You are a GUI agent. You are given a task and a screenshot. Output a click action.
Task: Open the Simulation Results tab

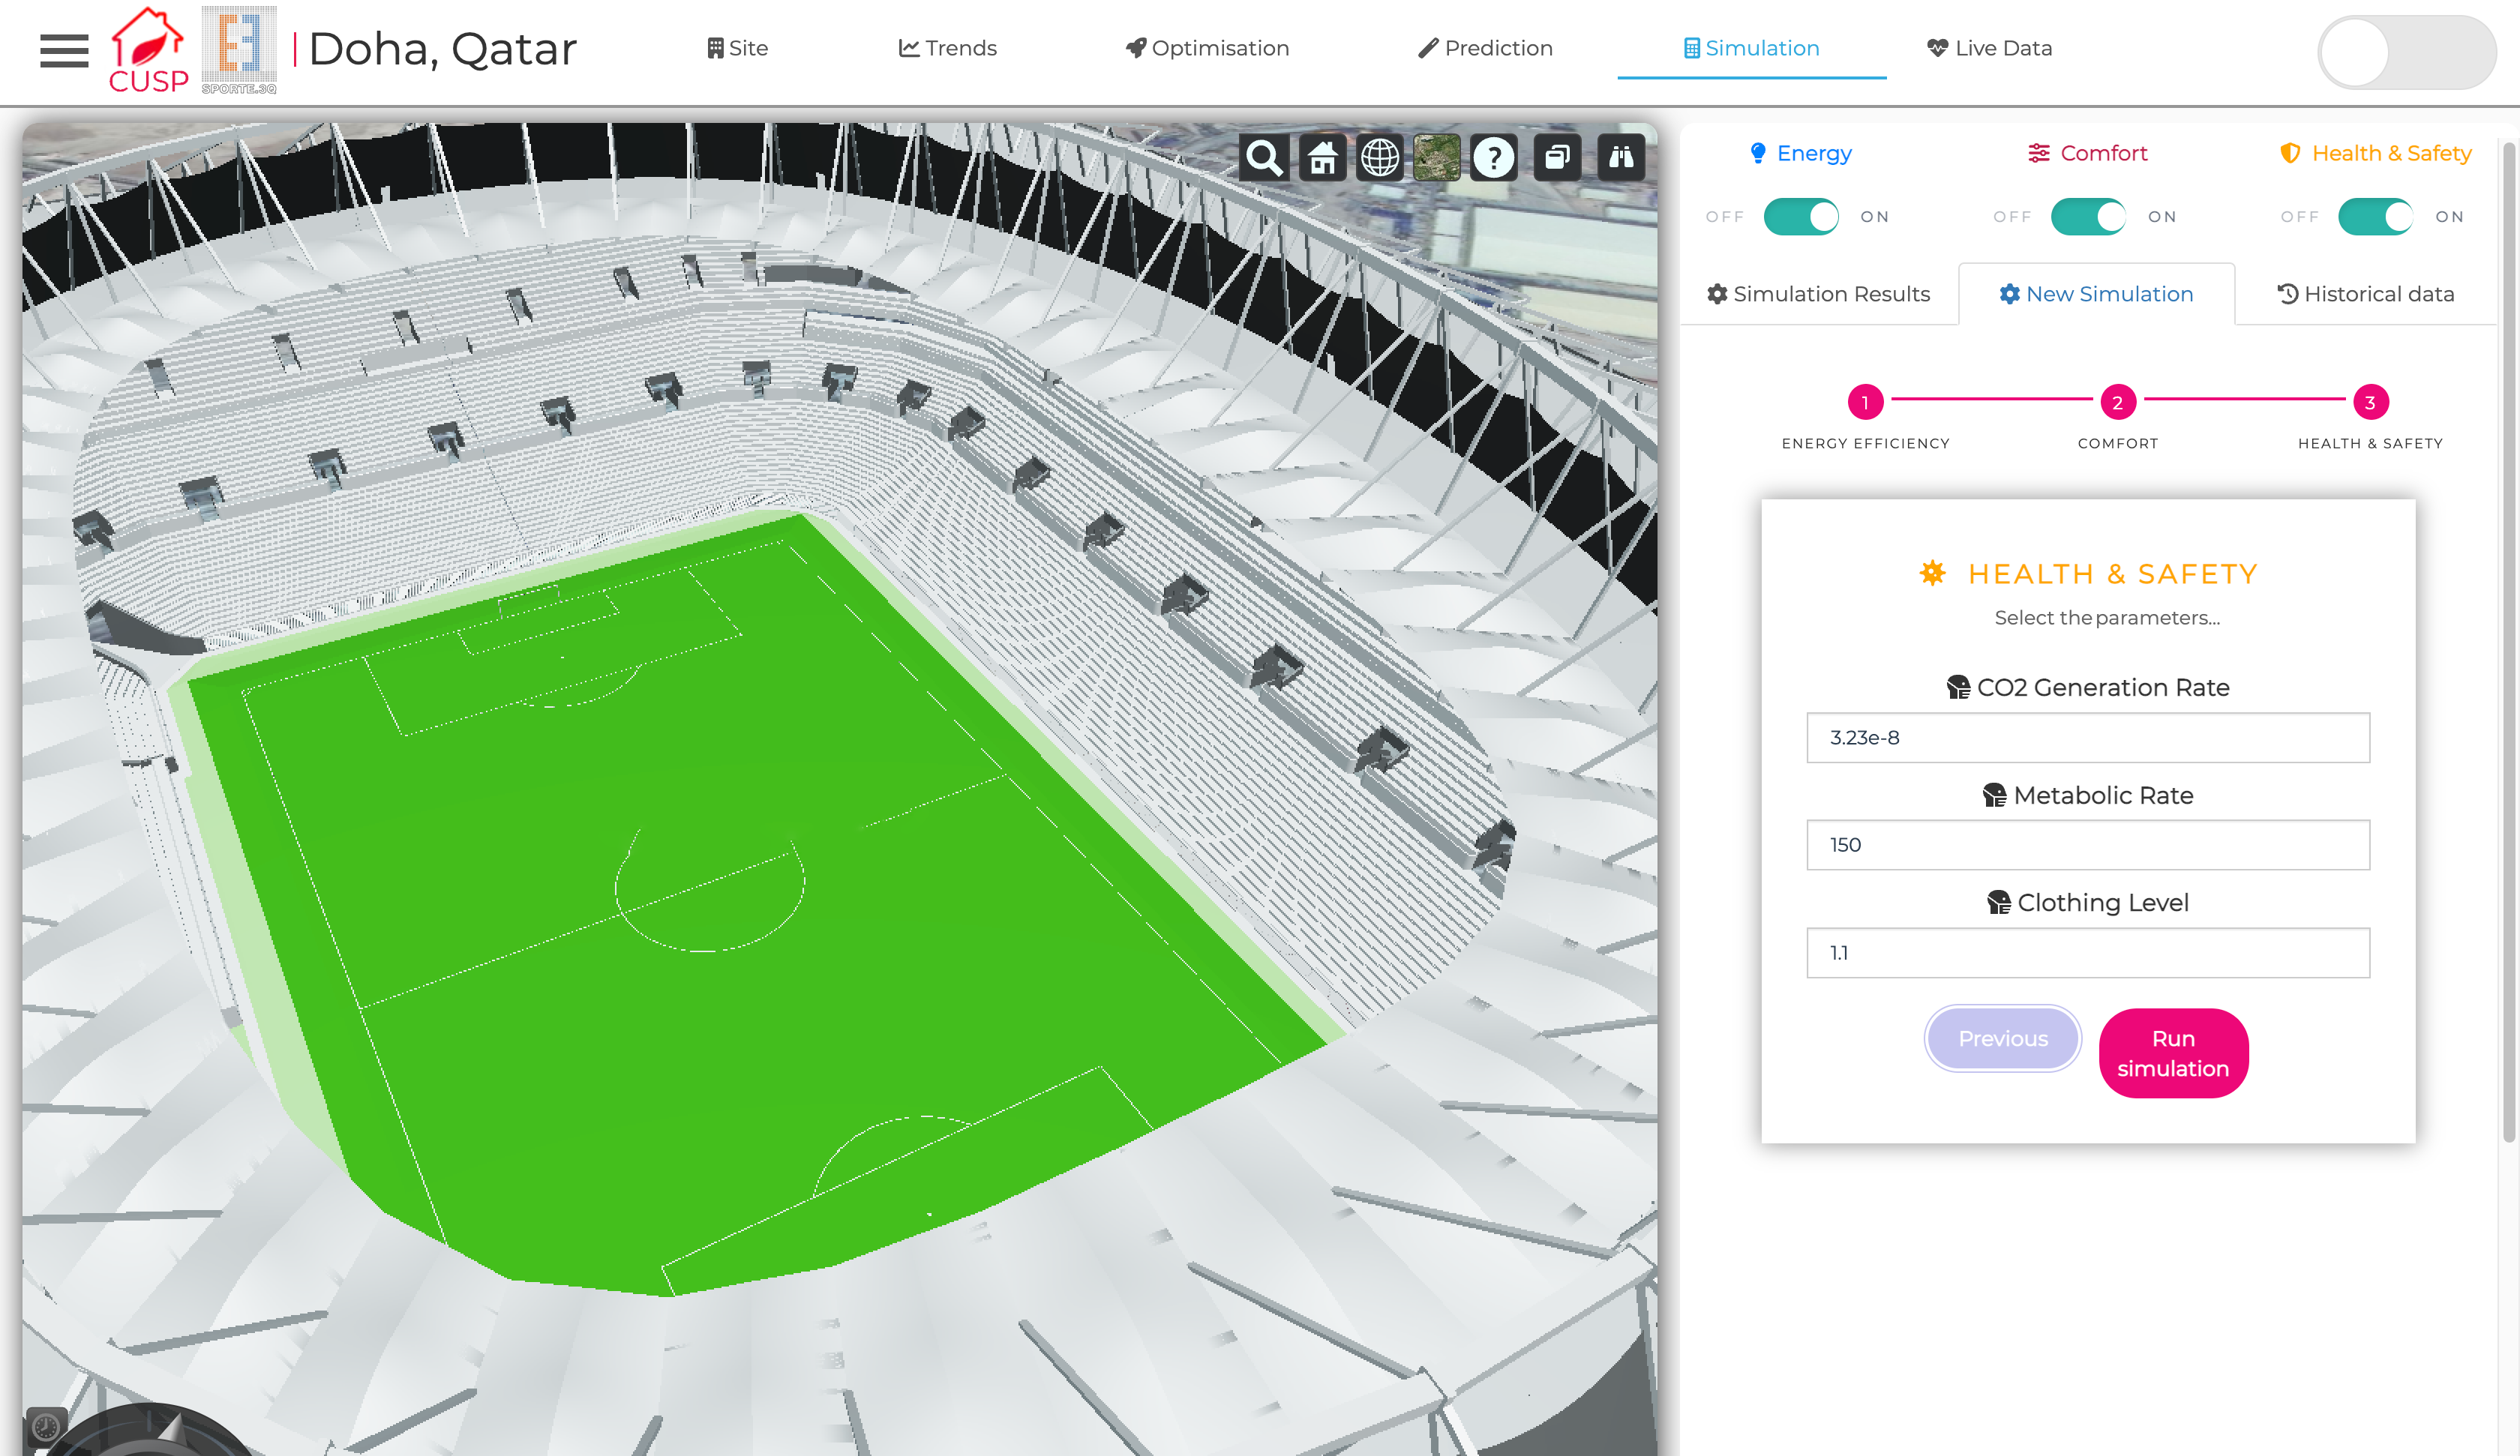pos(1818,294)
